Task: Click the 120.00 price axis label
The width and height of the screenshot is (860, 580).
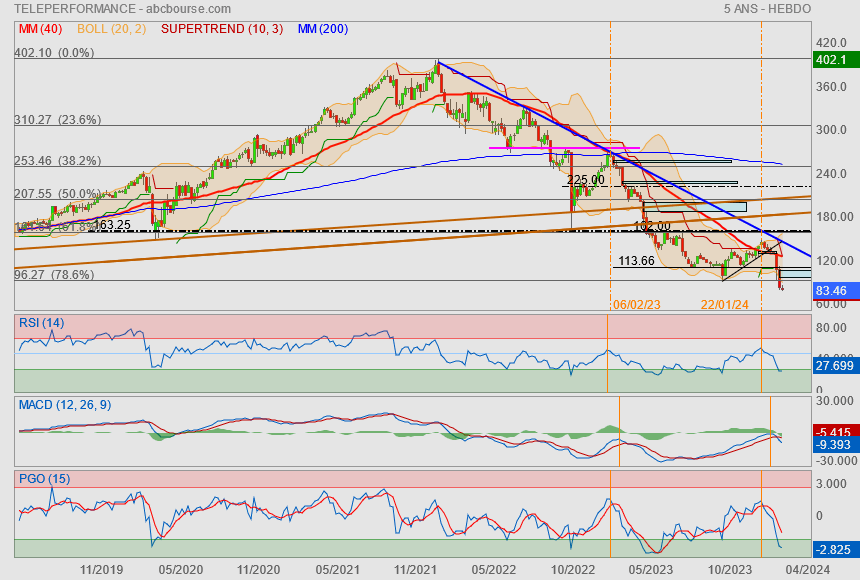Action: pos(834,261)
